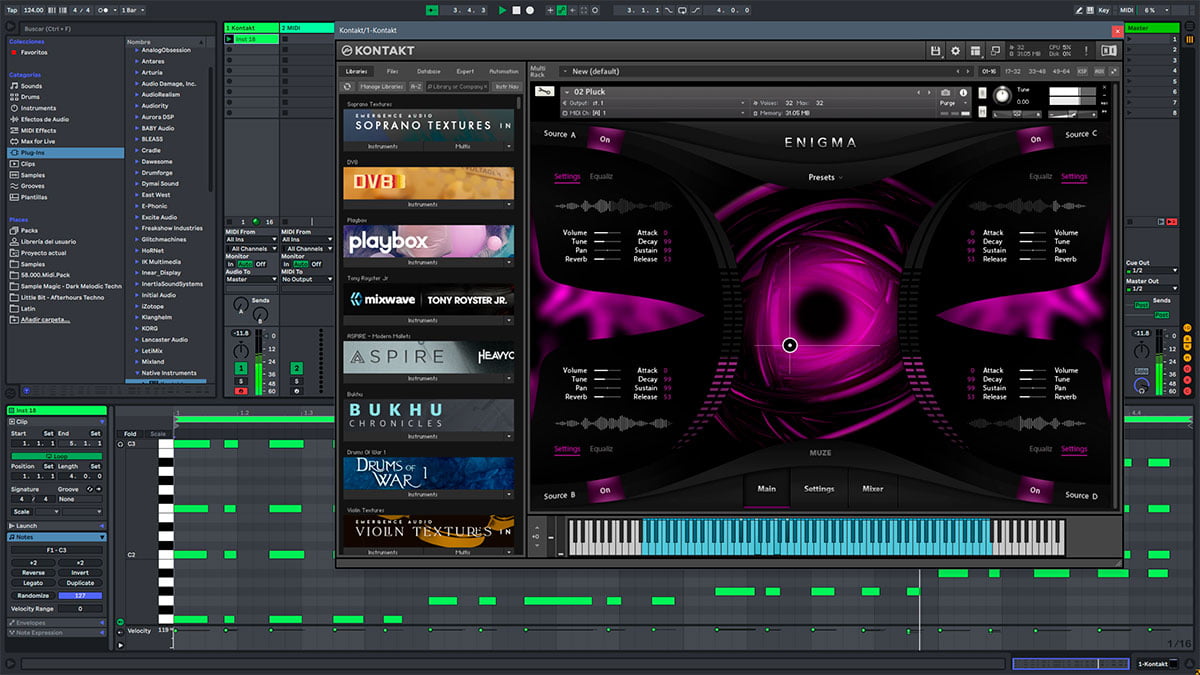The height and width of the screenshot is (675, 1200).
Task: Switch to Kontakt's Automation tab
Action: [x=503, y=72]
